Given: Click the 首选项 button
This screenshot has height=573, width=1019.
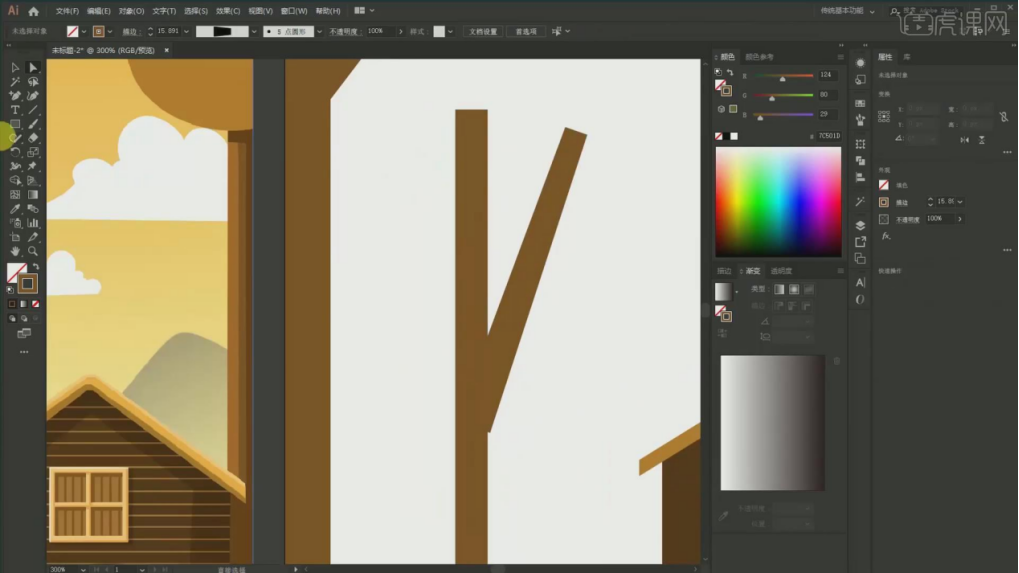Looking at the screenshot, I should [526, 32].
